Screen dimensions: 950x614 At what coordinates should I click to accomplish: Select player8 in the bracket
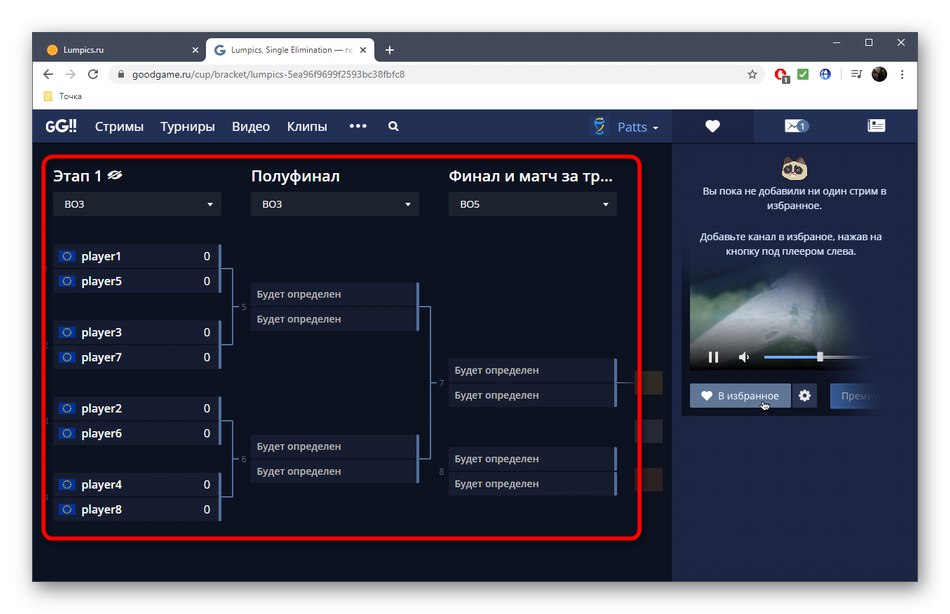(x=136, y=509)
